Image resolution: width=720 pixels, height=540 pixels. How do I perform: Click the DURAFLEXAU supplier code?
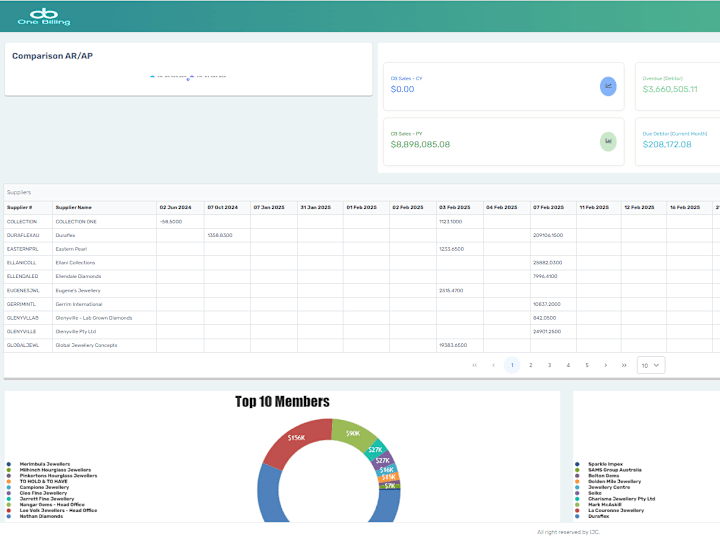pyautogui.click(x=23, y=235)
